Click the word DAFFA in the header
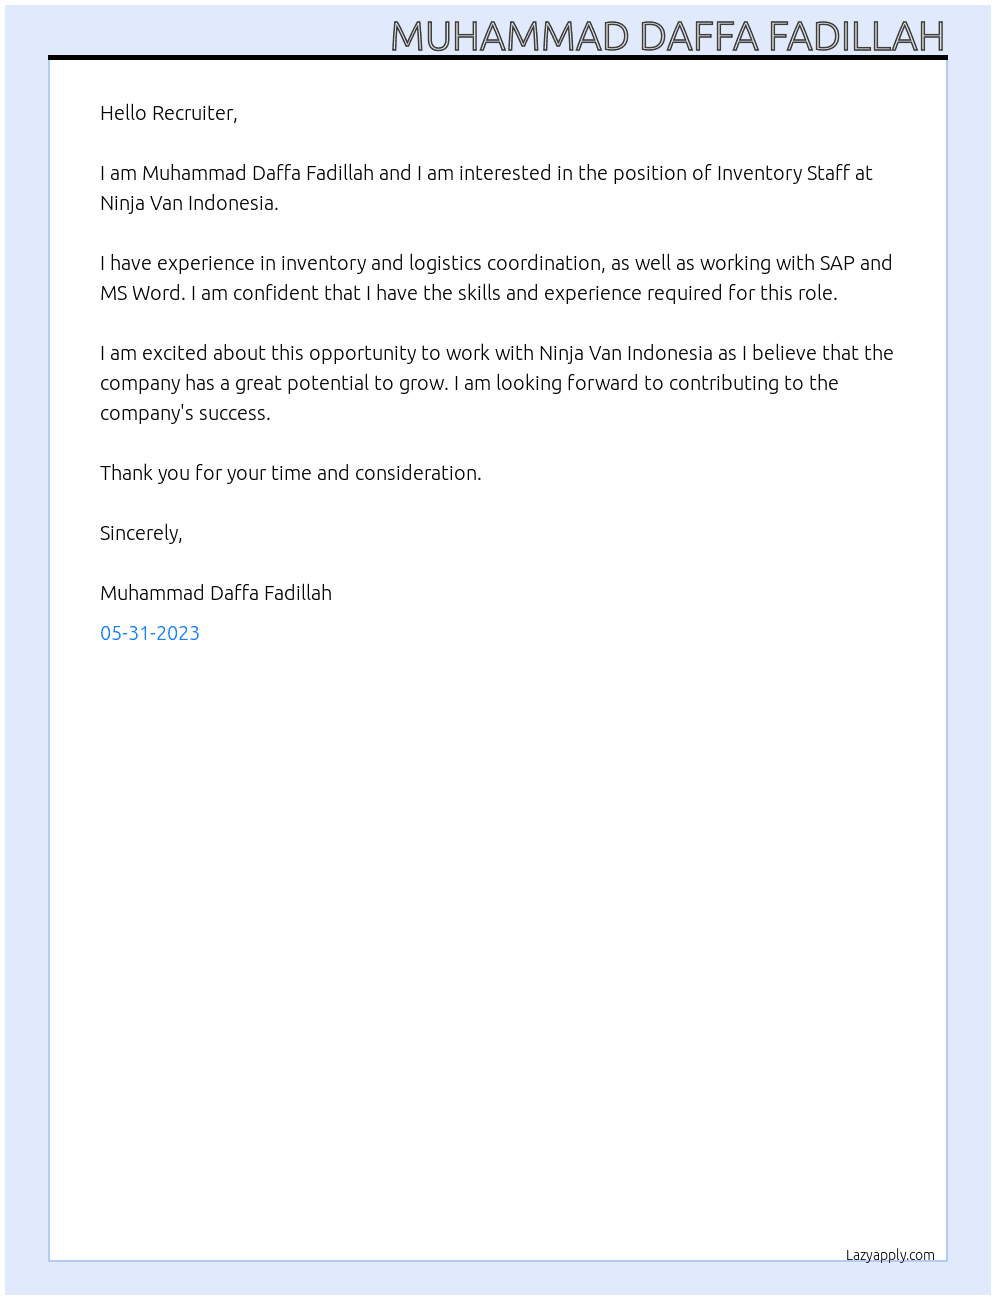 (x=699, y=36)
